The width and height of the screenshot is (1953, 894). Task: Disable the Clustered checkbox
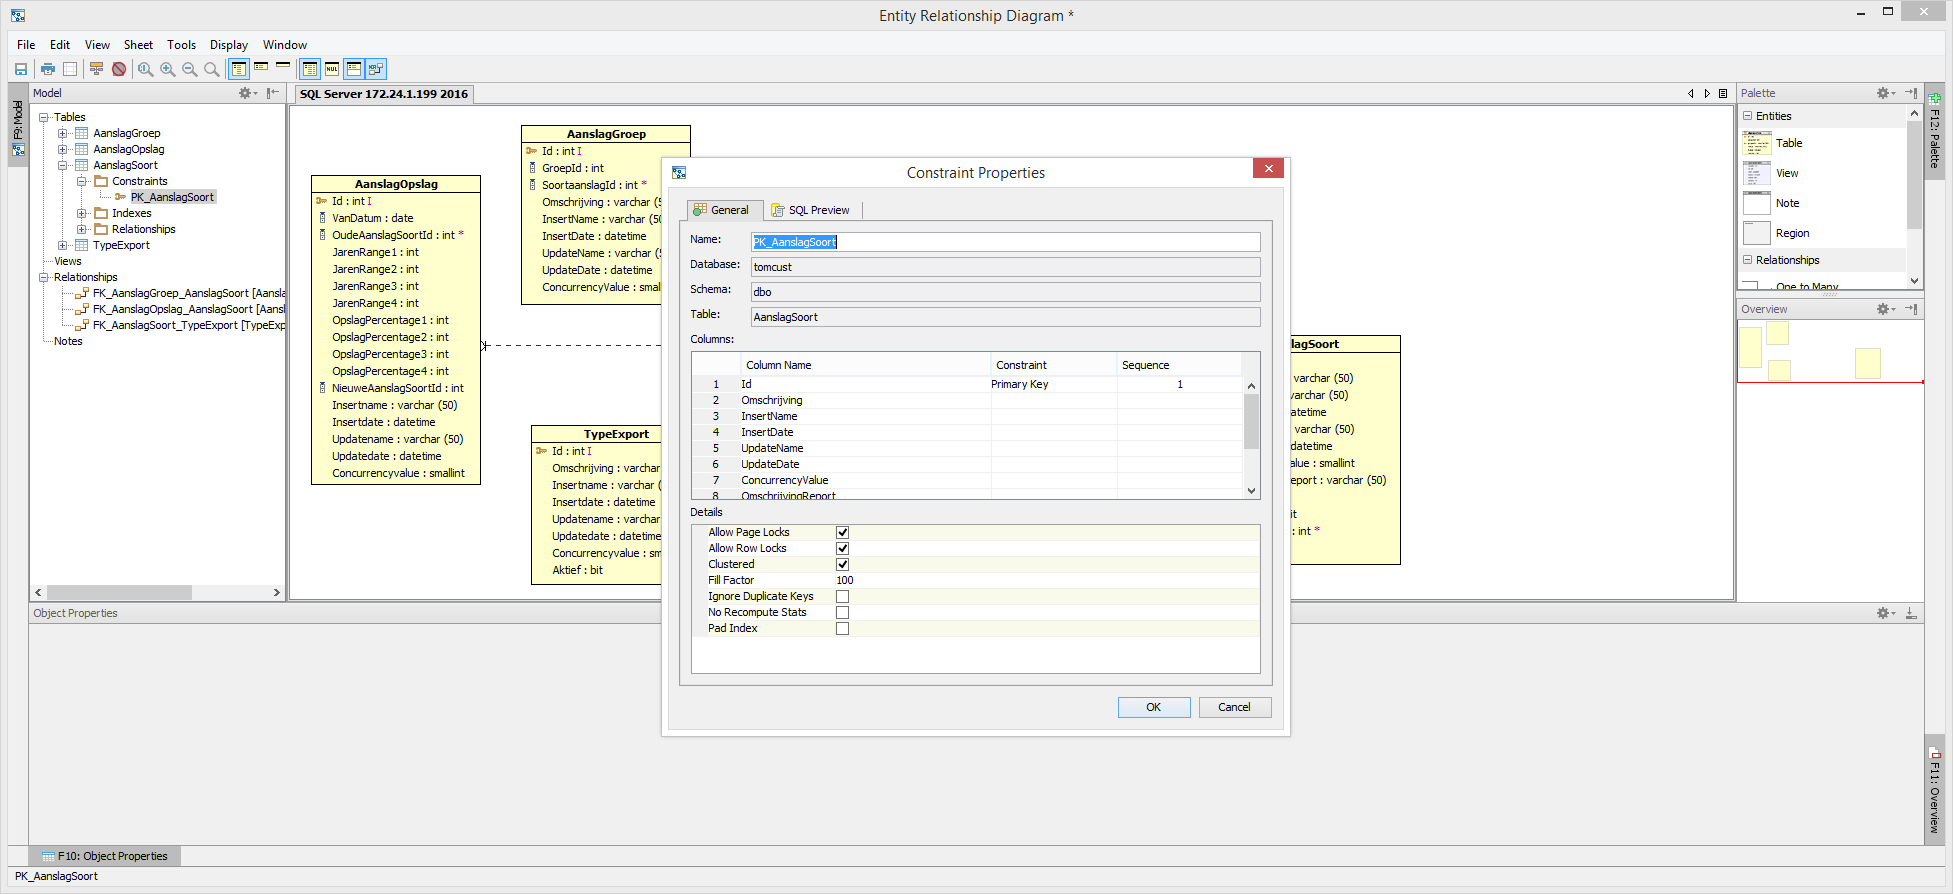click(x=842, y=565)
